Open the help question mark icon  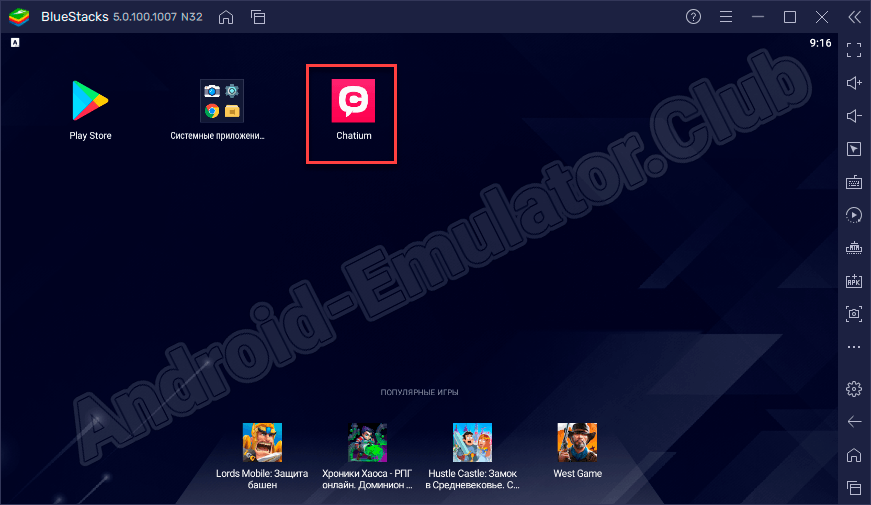point(693,17)
